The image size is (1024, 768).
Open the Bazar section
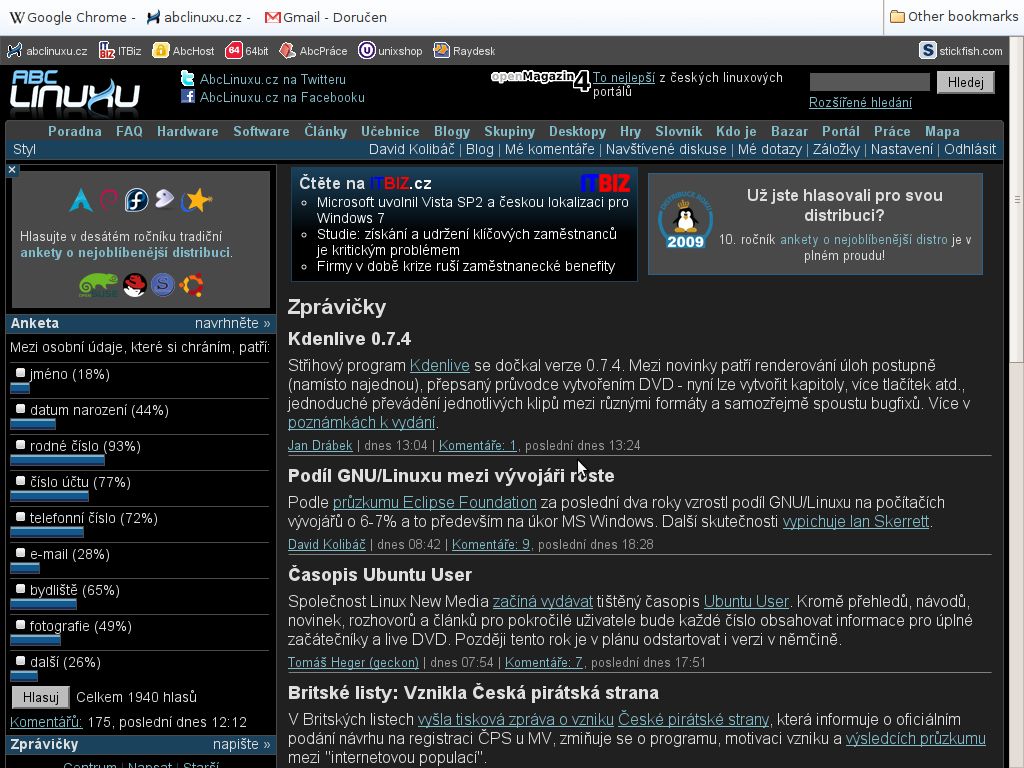tap(789, 131)
